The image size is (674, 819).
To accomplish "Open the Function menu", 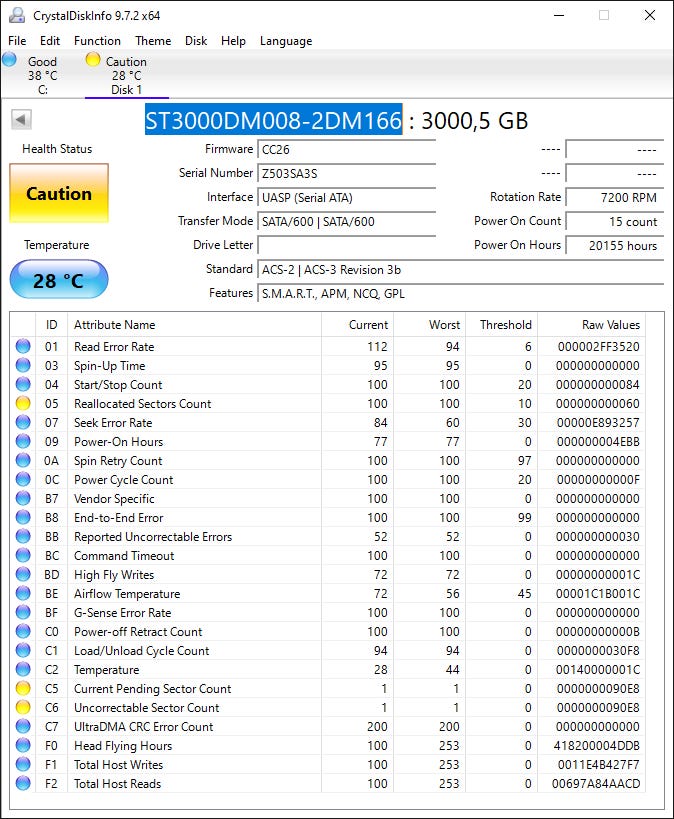I will pos(97,41).
